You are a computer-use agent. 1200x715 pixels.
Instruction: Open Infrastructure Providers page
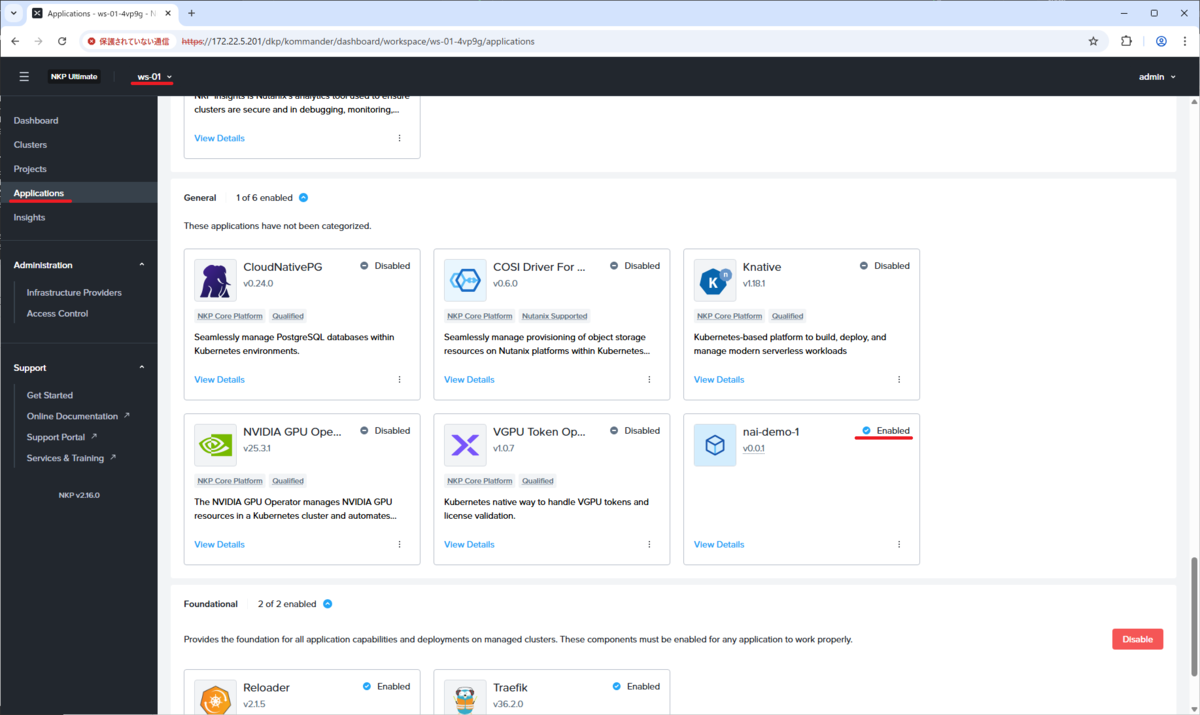(74, 293)
